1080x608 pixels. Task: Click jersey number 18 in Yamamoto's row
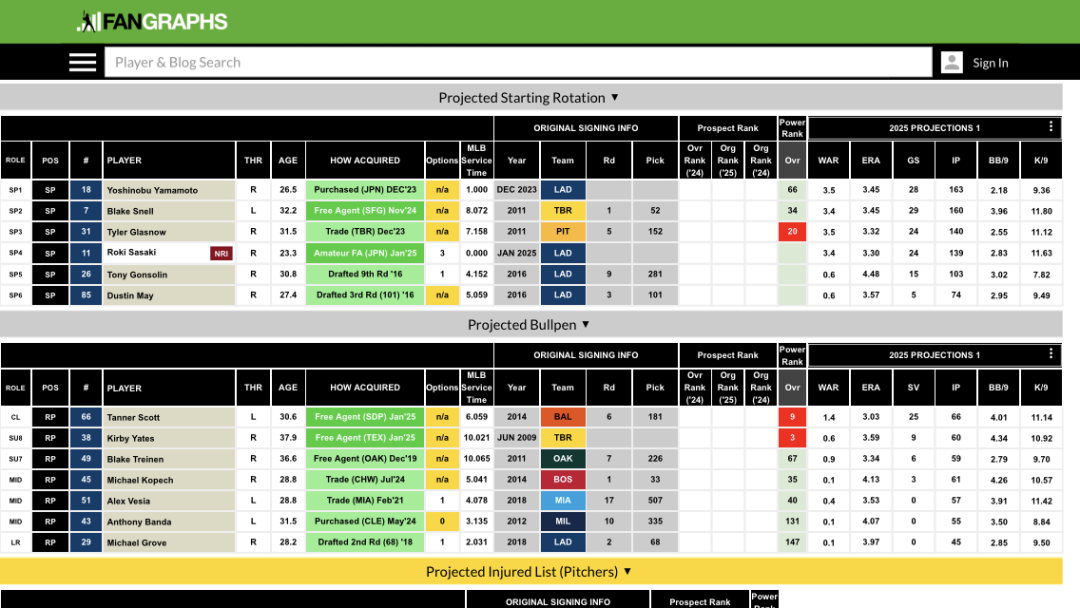click(x=85, y=189)
